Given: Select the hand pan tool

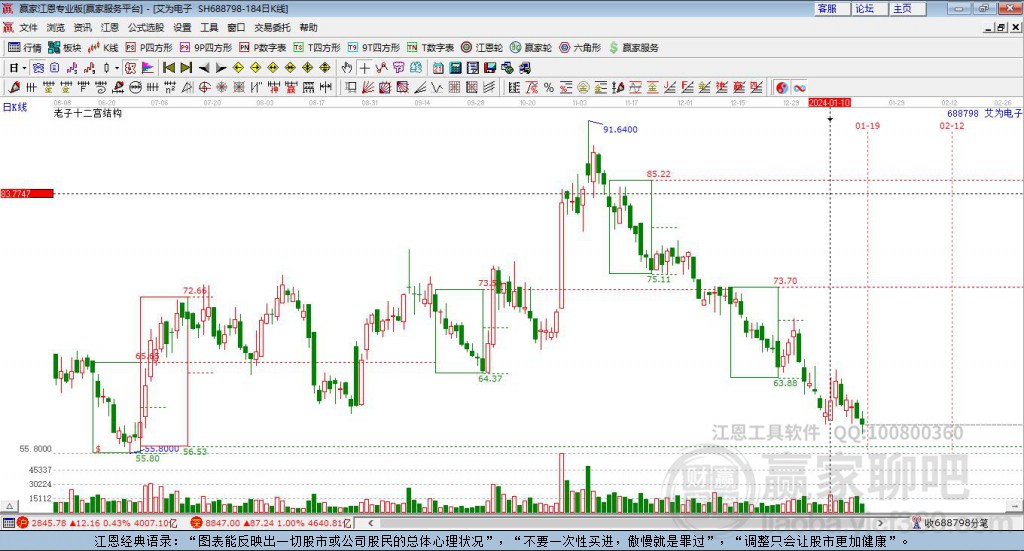Looking at the screenshot, I should 346,68.
